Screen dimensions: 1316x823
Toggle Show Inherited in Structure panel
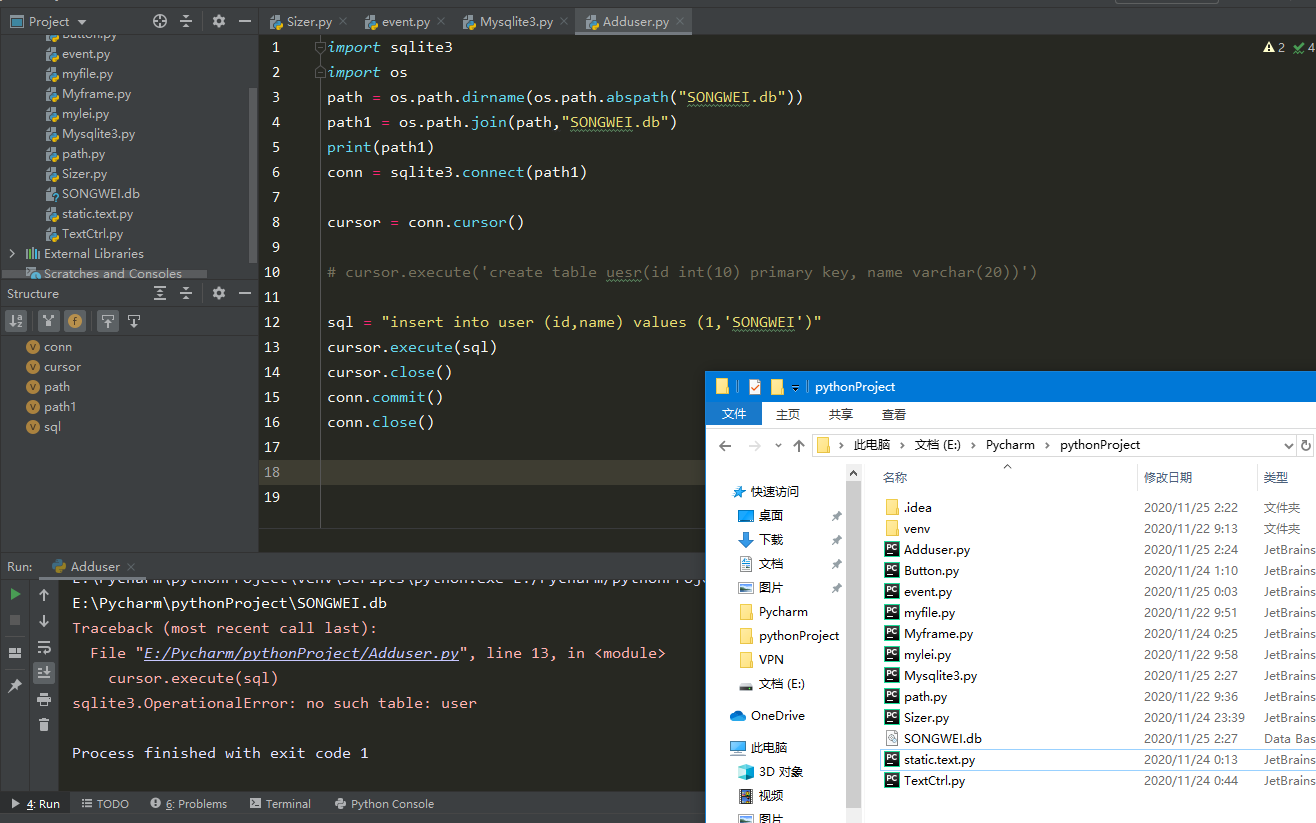coord(49,321)
